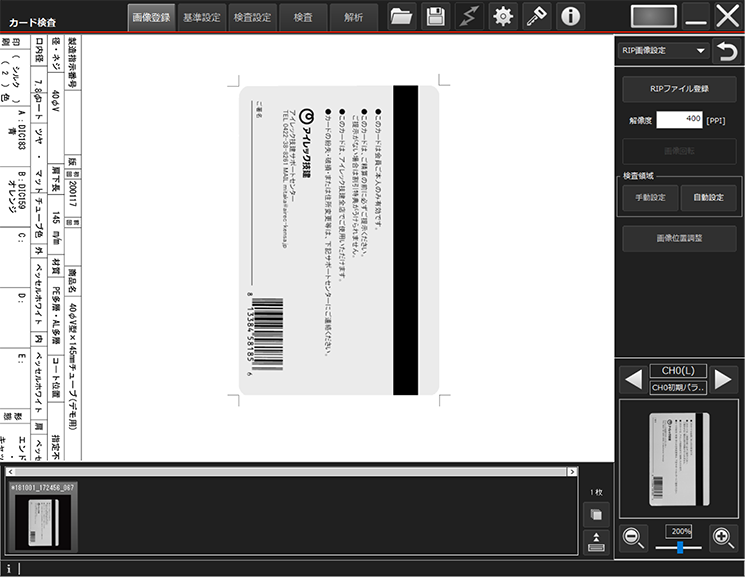This screenshot has width=745, height=577.
Task: Go to next channel with right arrow
Action: click(x=723, y=380)
